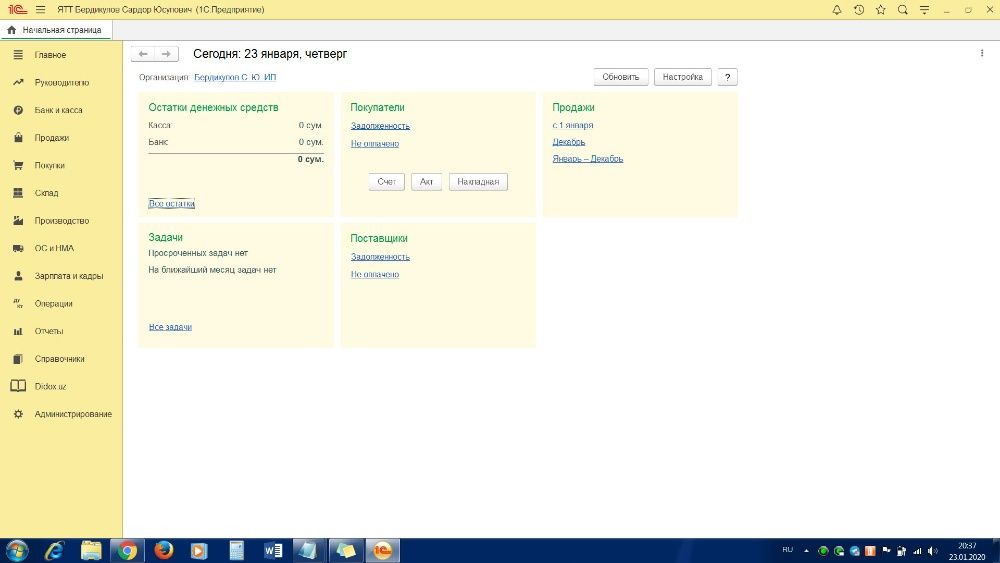Open the Windows Start button
This screenshot has height=563, width=1000.
point(17,550)
